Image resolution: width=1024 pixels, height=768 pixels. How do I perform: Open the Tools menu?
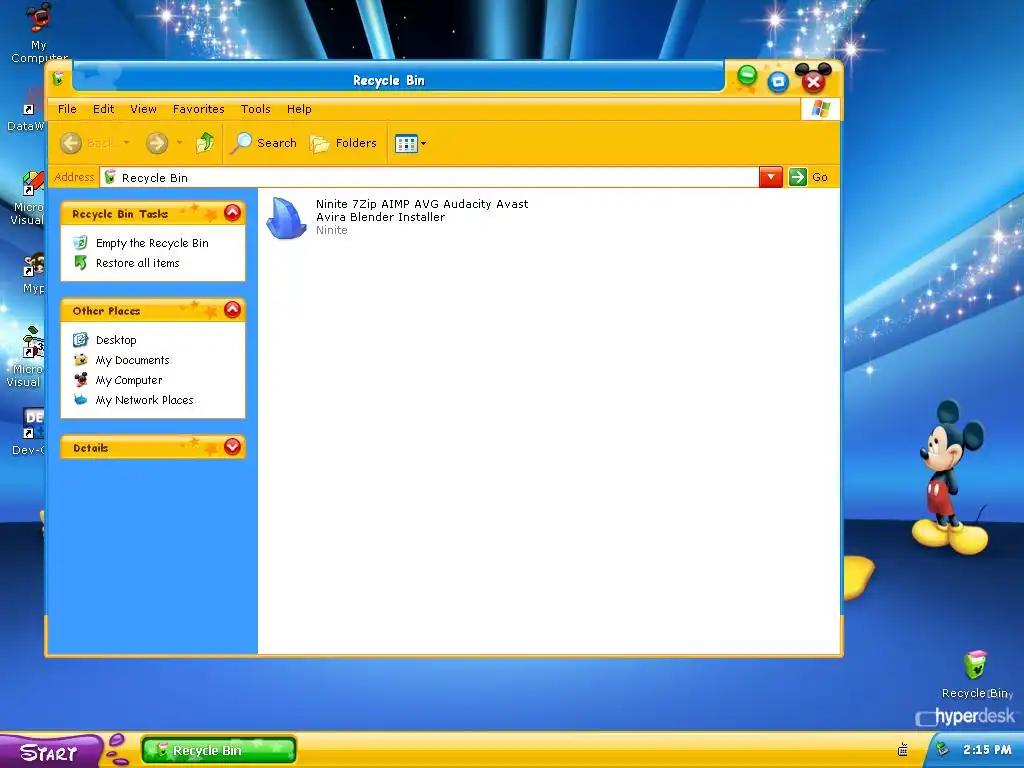pyautogui.click(x=255, y=109)
